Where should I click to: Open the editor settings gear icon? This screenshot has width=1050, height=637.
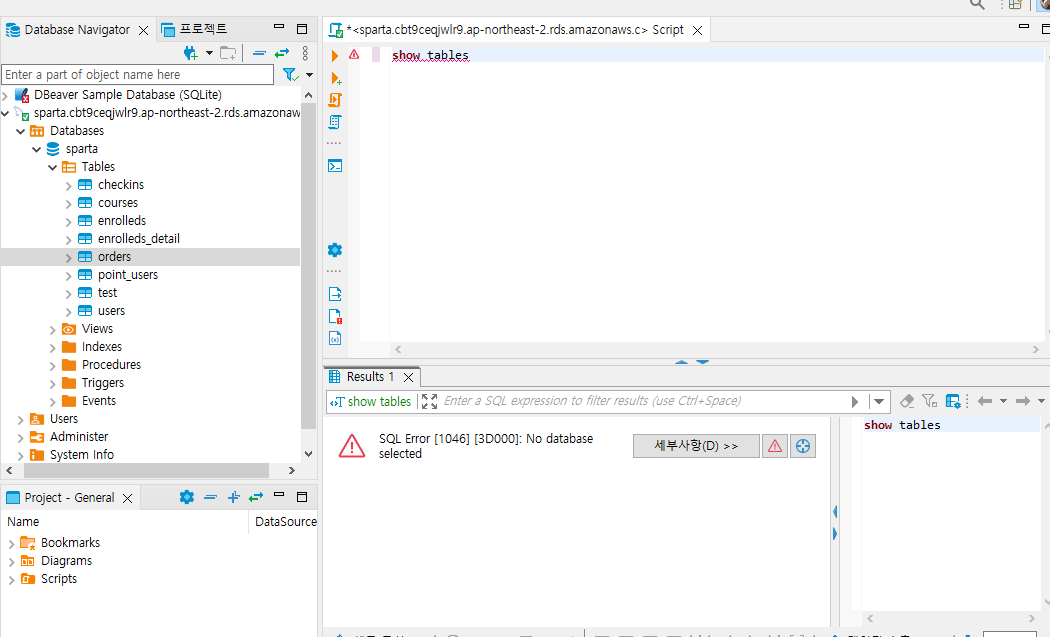pyautogui.click(x=335, y=250)
